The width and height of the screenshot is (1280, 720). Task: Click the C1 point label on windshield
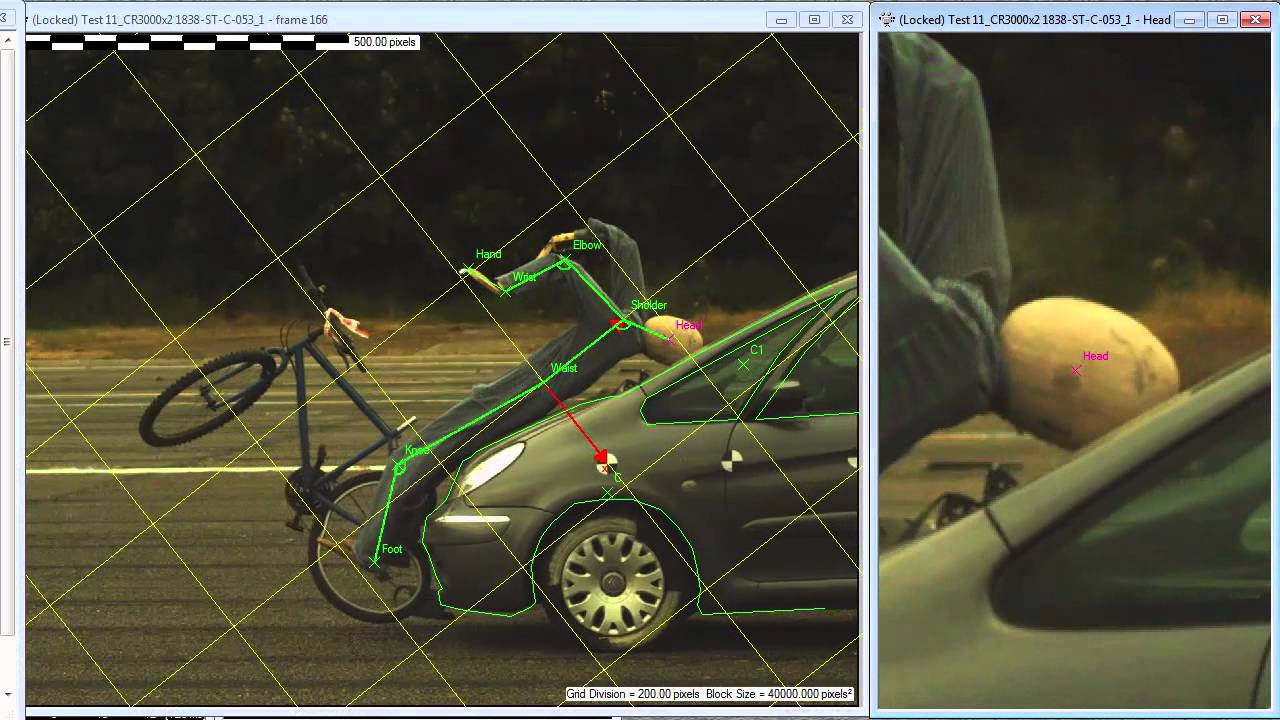pos(756,350)
